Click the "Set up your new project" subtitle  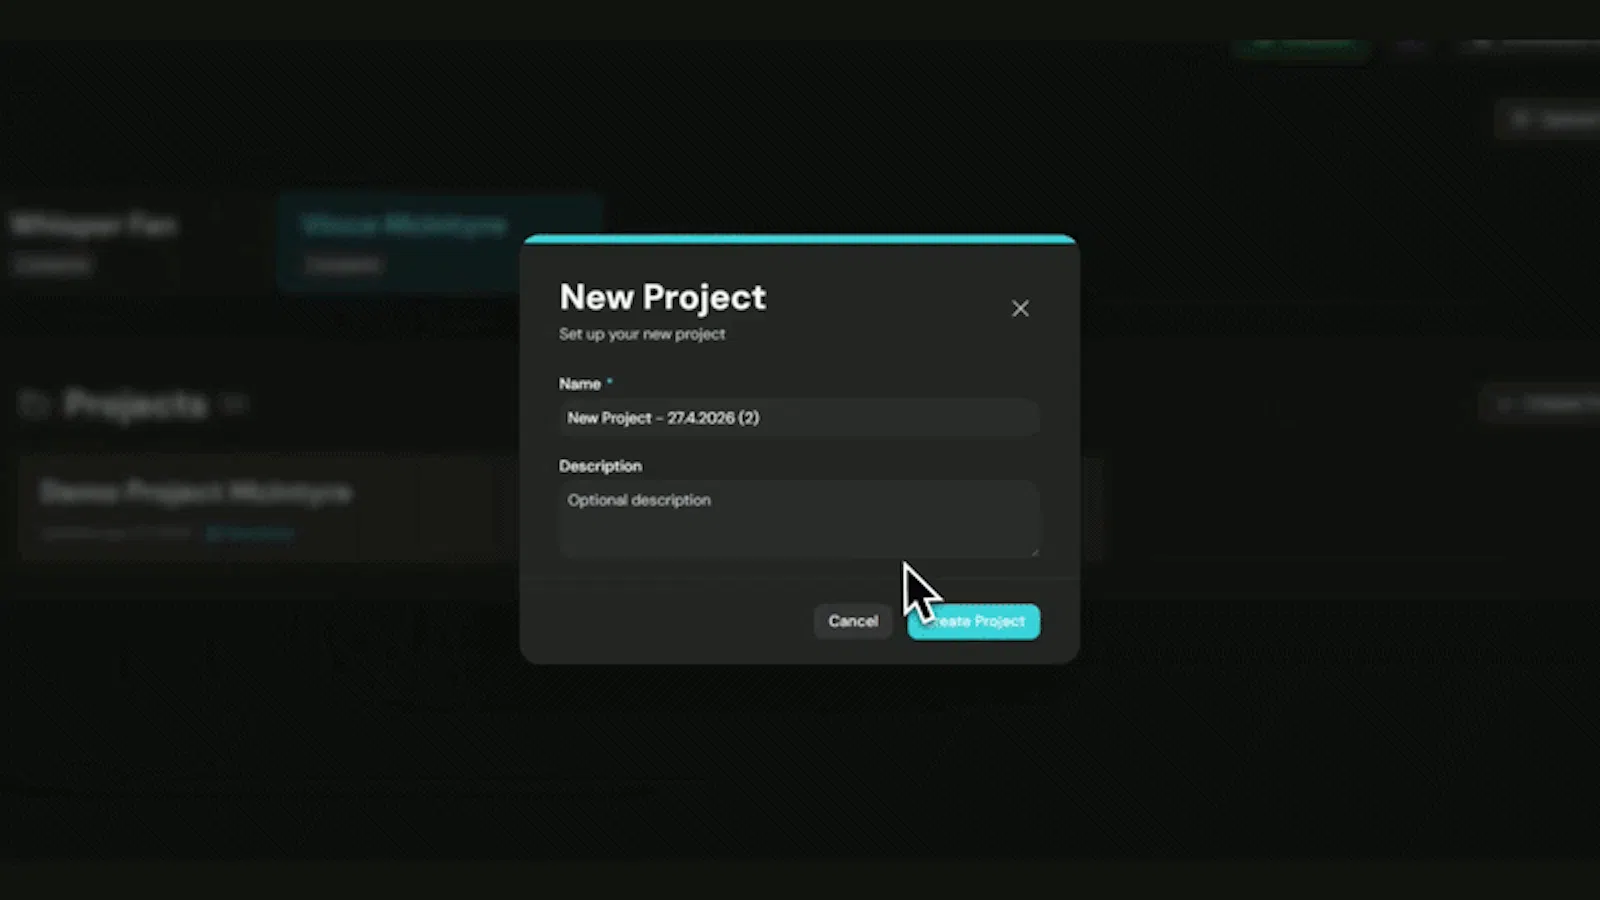tap(642, 334)
